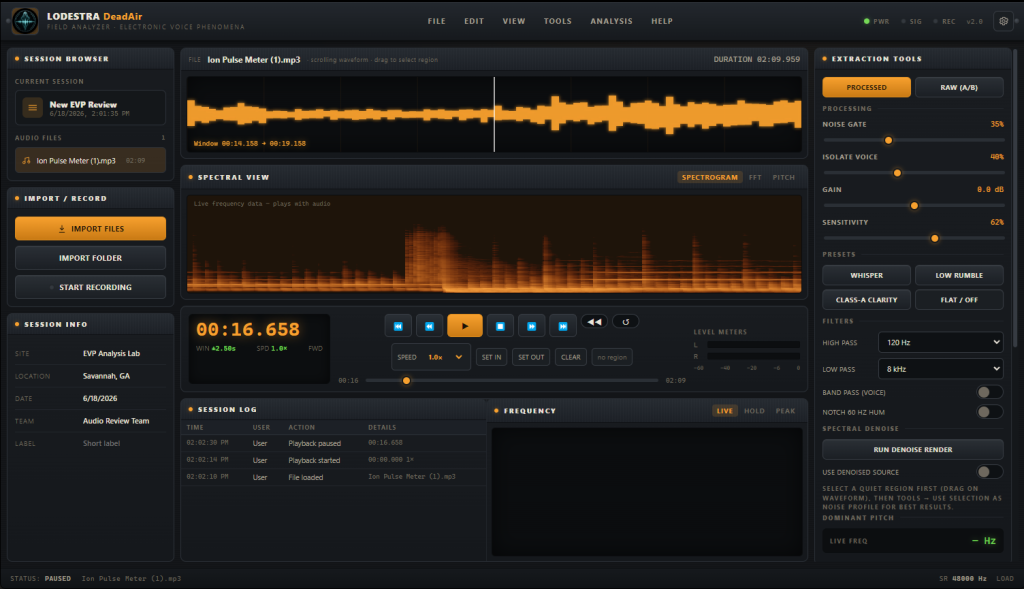Start playback with the orange play button
Viewport: 1024px width, 589px height.
point(465,326)
